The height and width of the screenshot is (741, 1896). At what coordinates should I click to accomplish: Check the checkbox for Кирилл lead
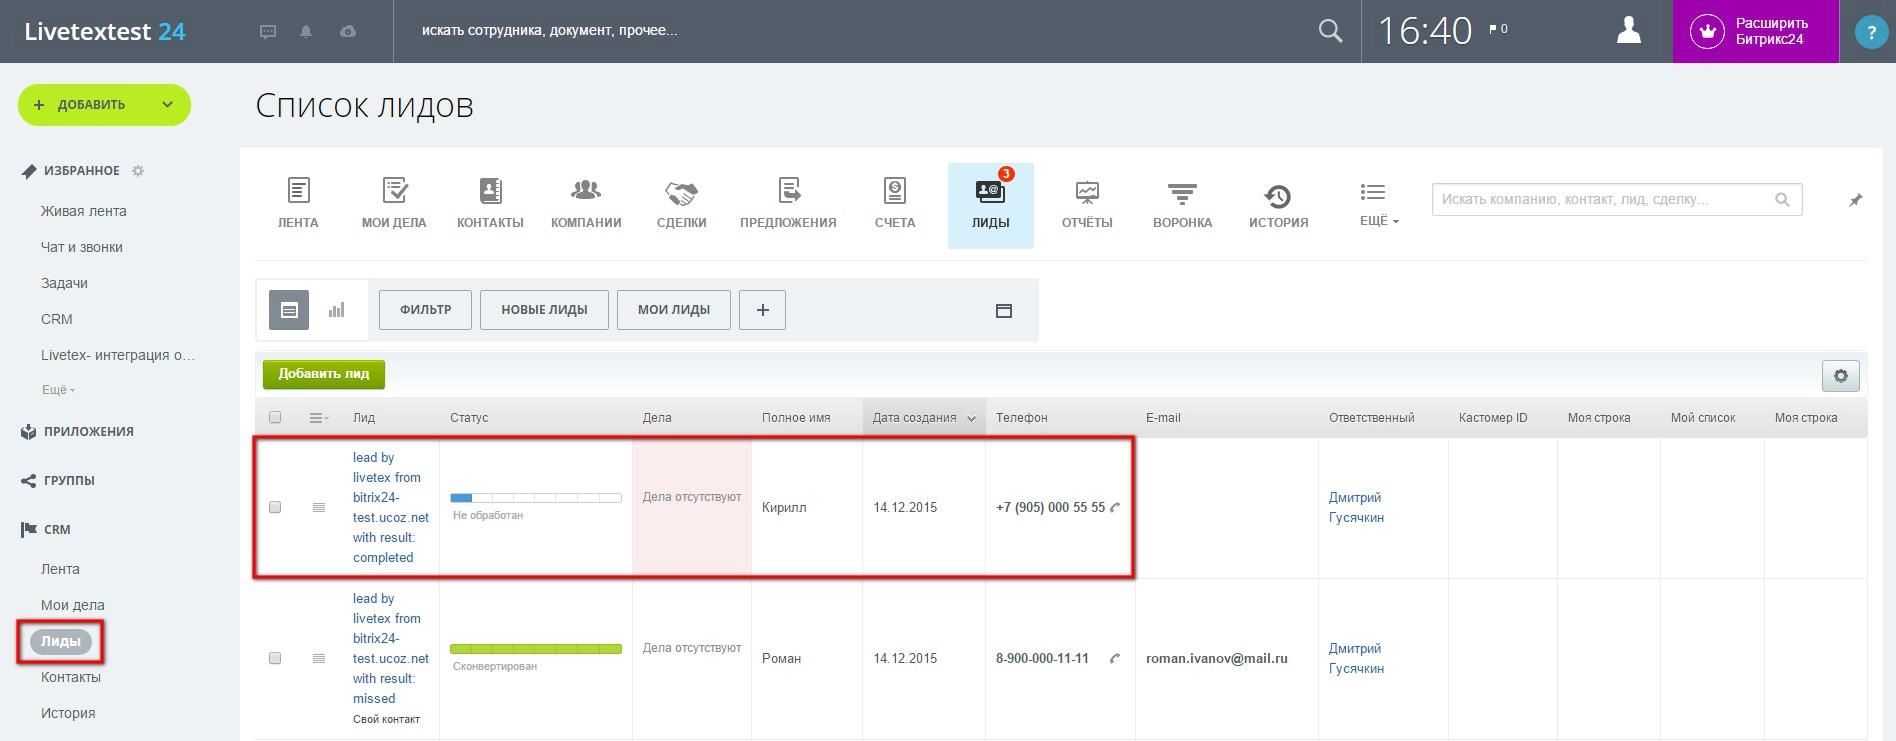[x=275, y=507]
